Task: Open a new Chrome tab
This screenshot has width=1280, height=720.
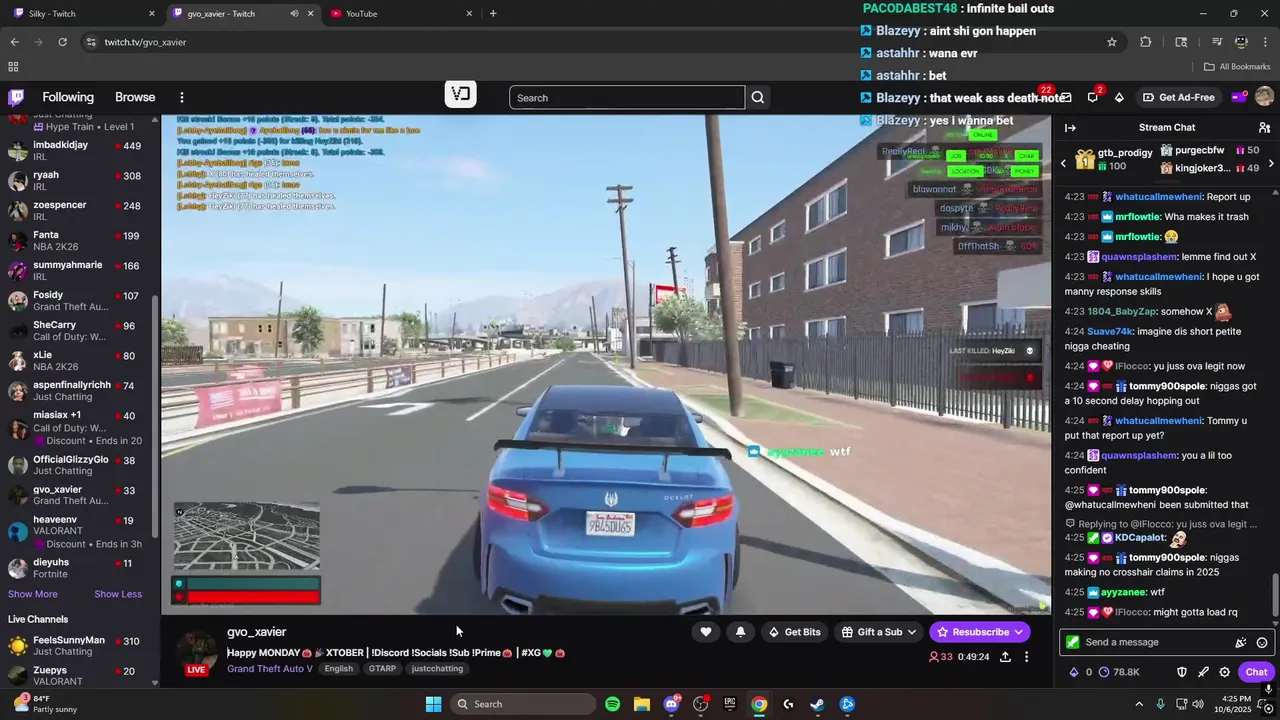Action: click(x=493, y=14)
